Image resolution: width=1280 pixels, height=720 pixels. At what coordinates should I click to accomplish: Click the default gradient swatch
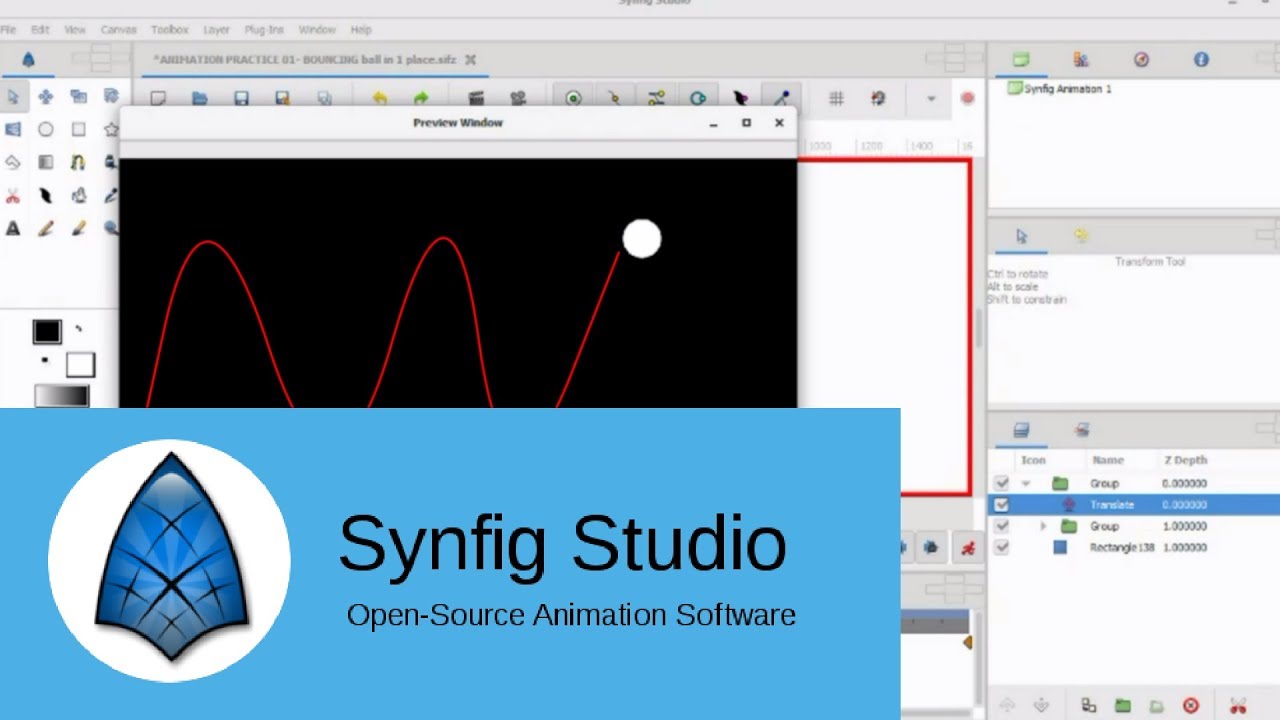(x=62, y=396)
